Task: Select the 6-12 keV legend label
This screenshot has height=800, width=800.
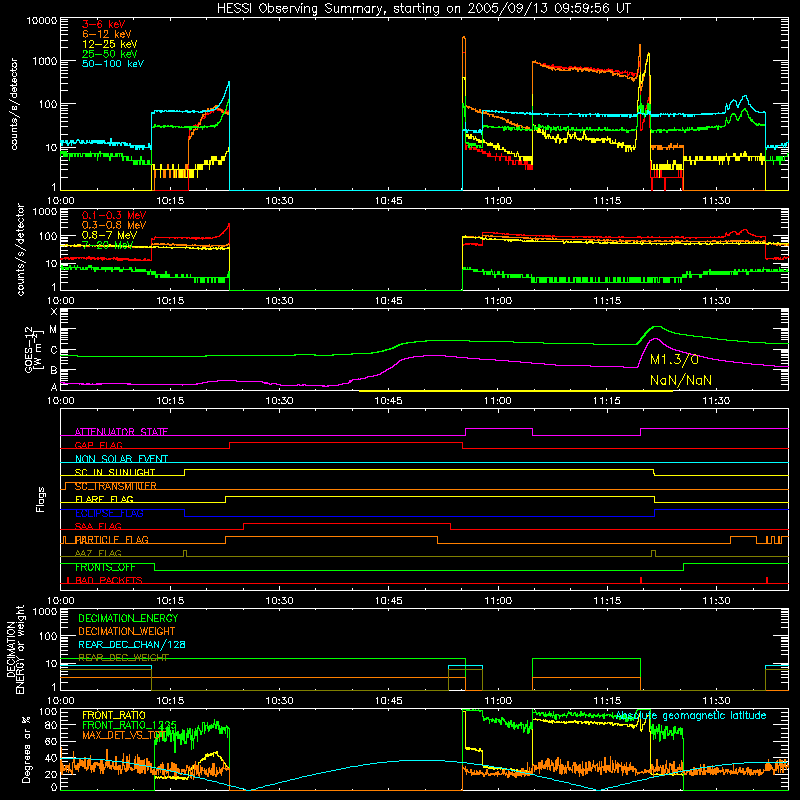Action: click(107, 34)
